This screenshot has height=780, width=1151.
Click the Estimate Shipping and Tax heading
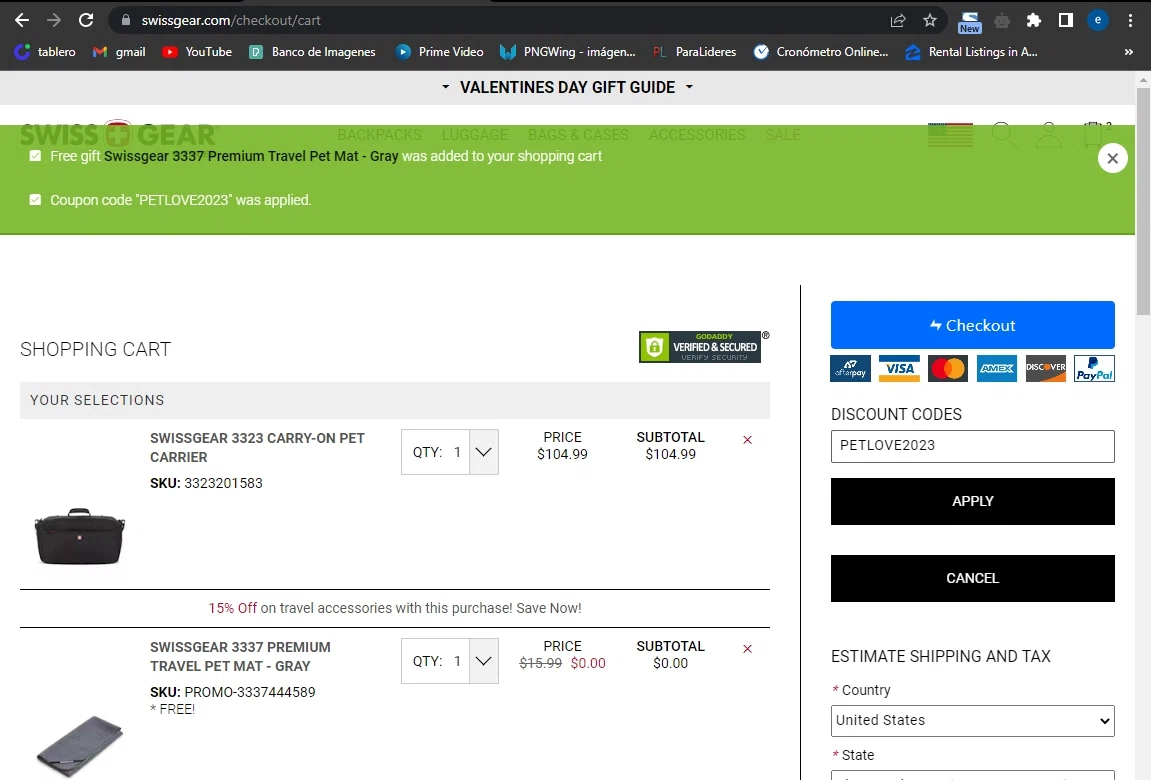pyautogui.click(x=940, y=657)
